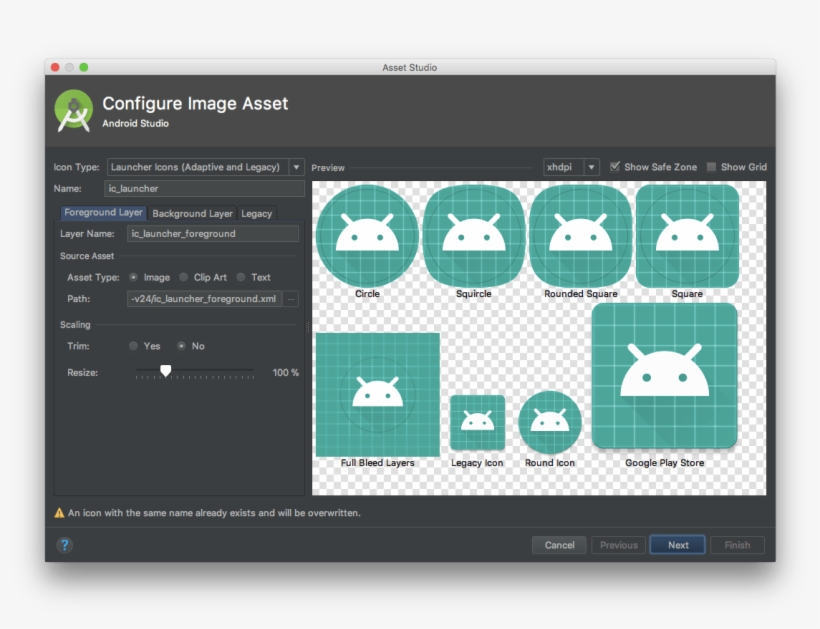The width and height of the screenshot is (820, 629).
Task: Select the Rounded Square icon preview
Action: (x=580, y=236)
